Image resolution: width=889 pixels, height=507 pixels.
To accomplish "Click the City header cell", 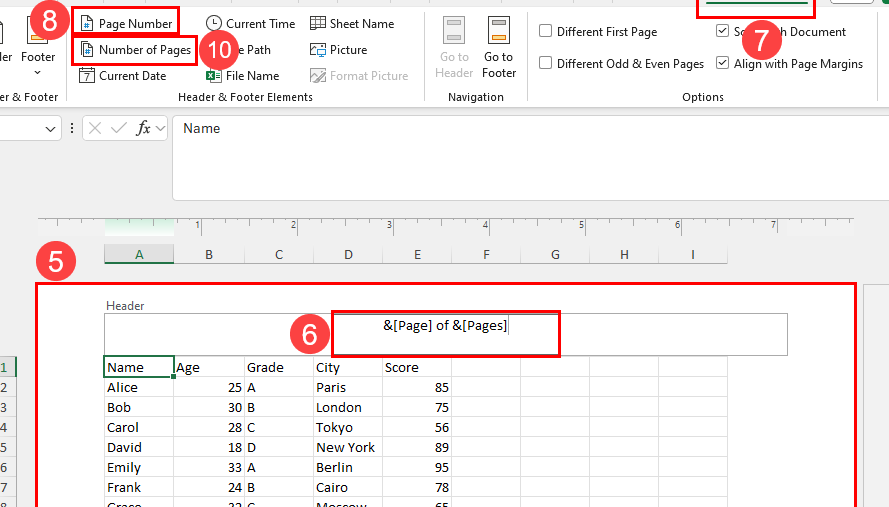I will click(348, 367).
